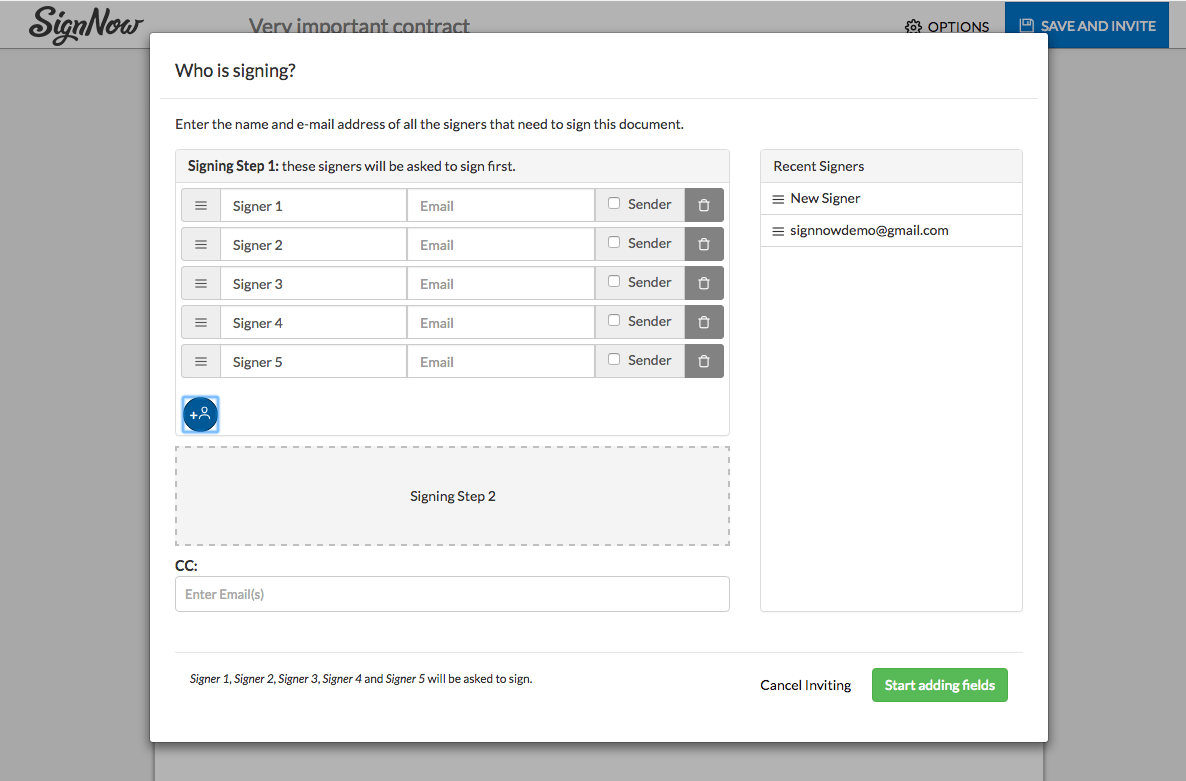Click handle icon beside signnowdemo@gmail.com
The width and height of the screenshot is (1186, 781).
click(x=778, y=231)
